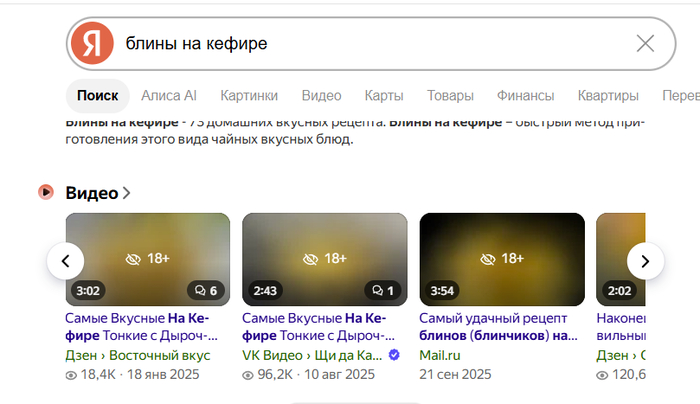Image resolution: width=700 pixels, height=404 pixels.
Task: Open source Дзен › Восточный вкус
Action: pos(138,355)
